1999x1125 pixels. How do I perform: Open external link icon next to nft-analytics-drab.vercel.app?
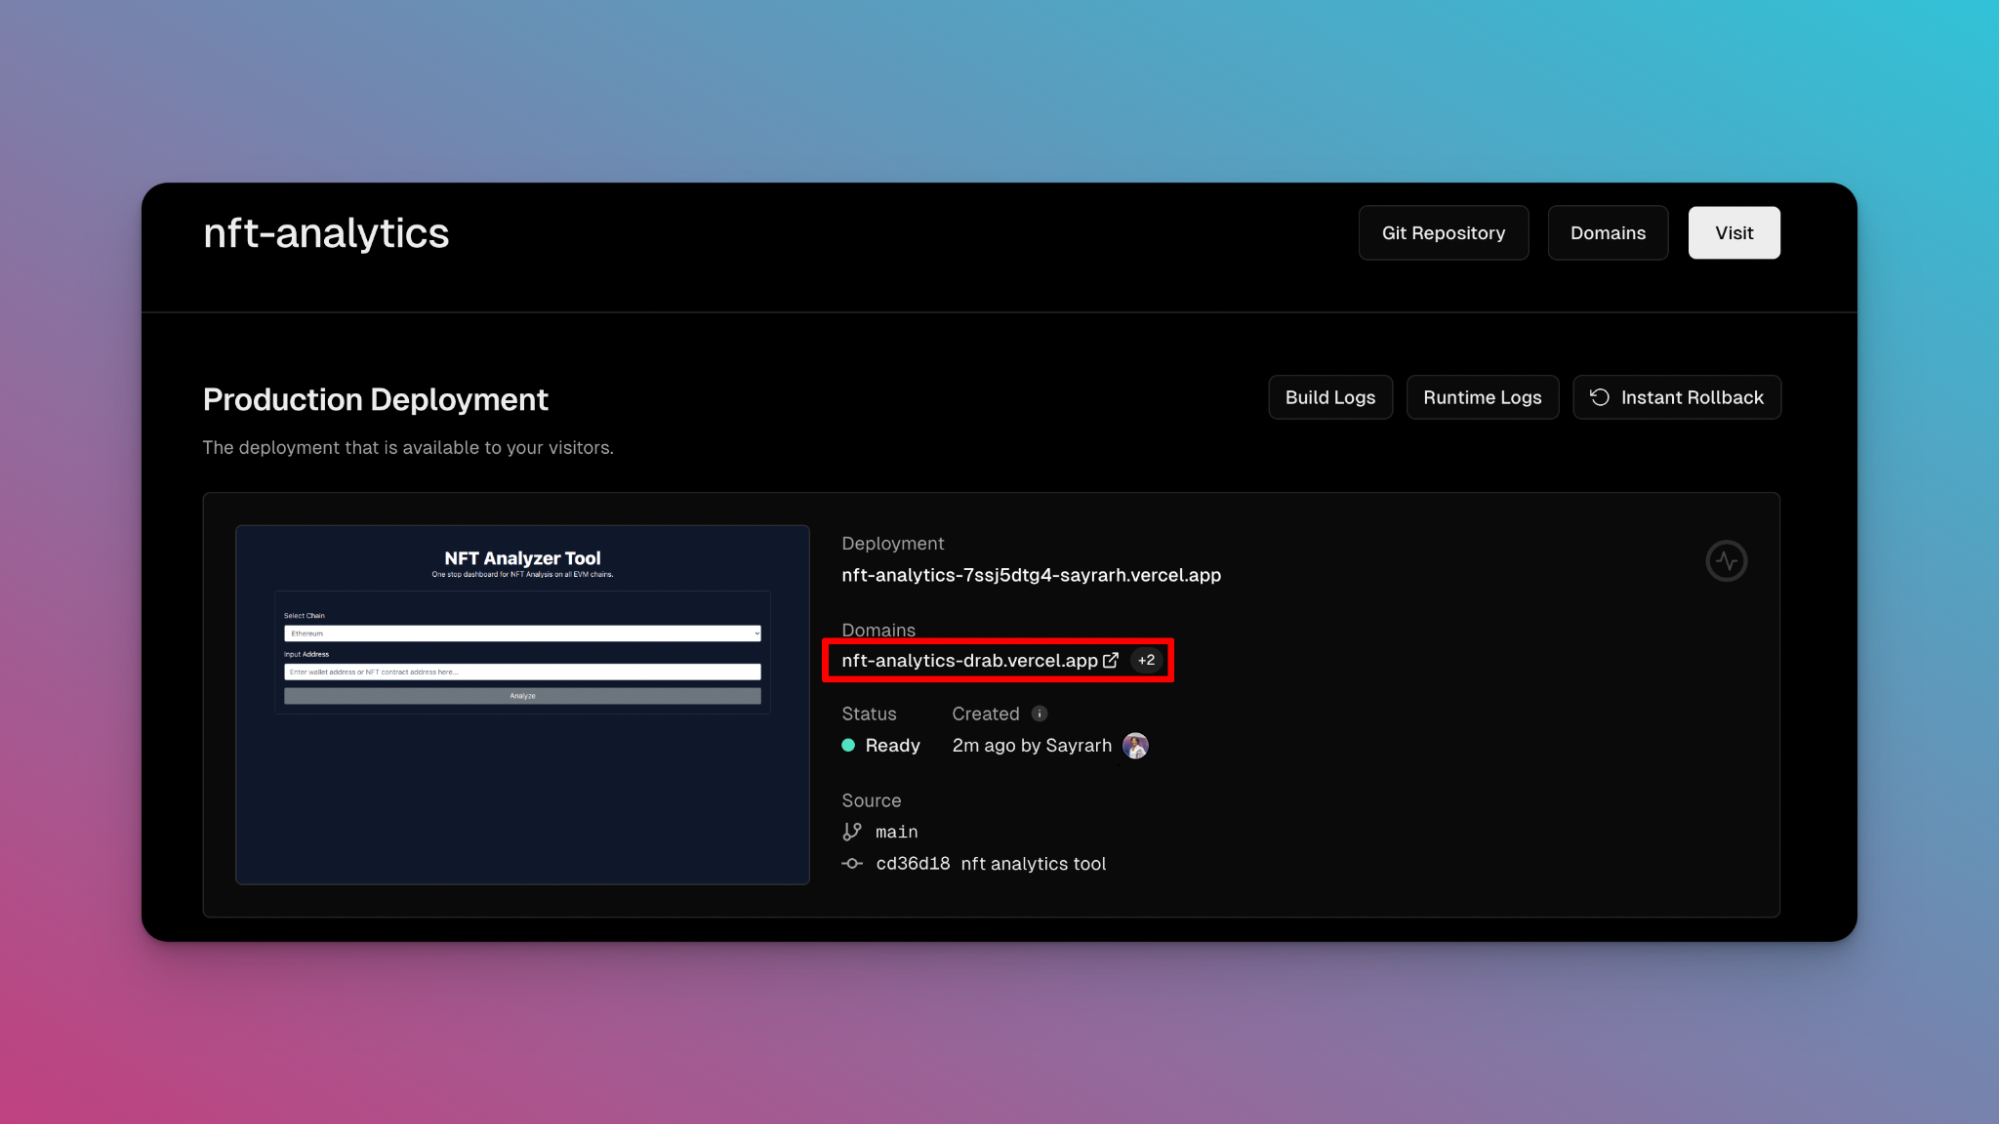pyautogui.click(x=1111, y=660)
